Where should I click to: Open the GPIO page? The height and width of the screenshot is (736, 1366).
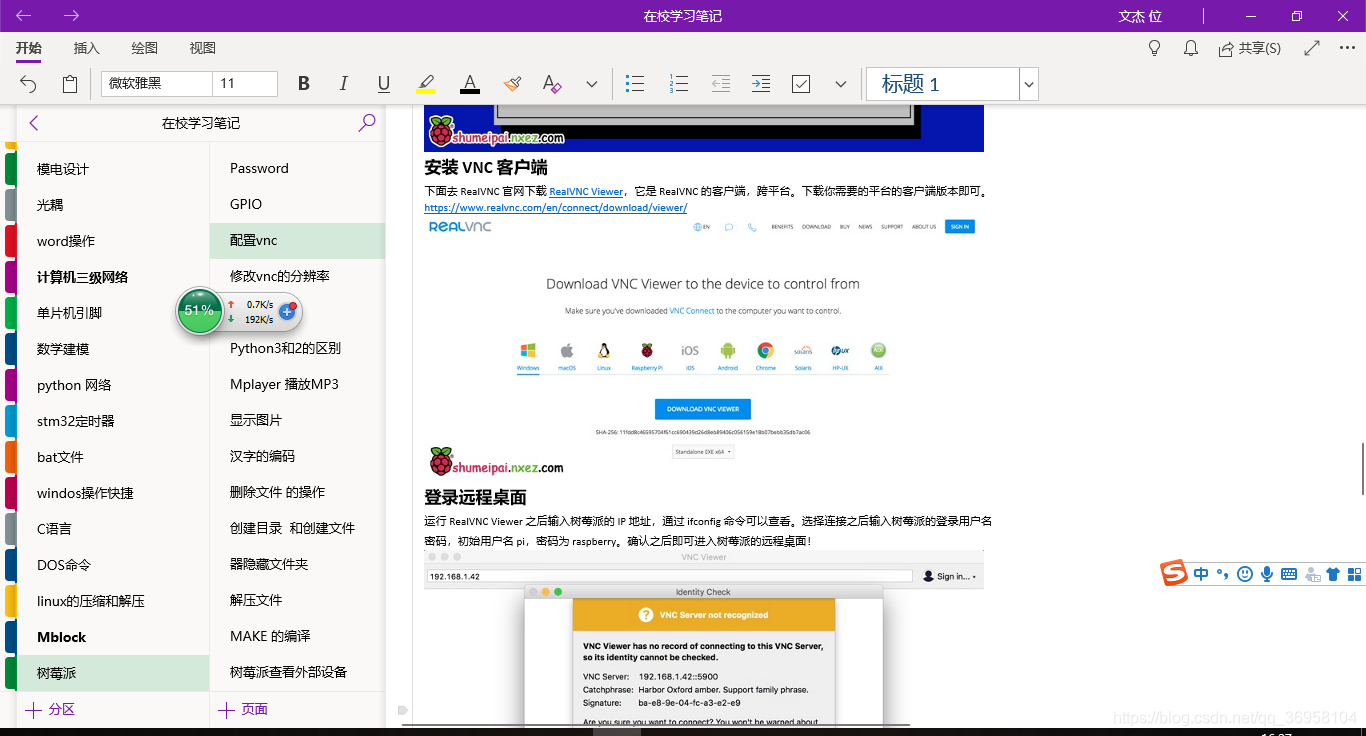(297, 204)
